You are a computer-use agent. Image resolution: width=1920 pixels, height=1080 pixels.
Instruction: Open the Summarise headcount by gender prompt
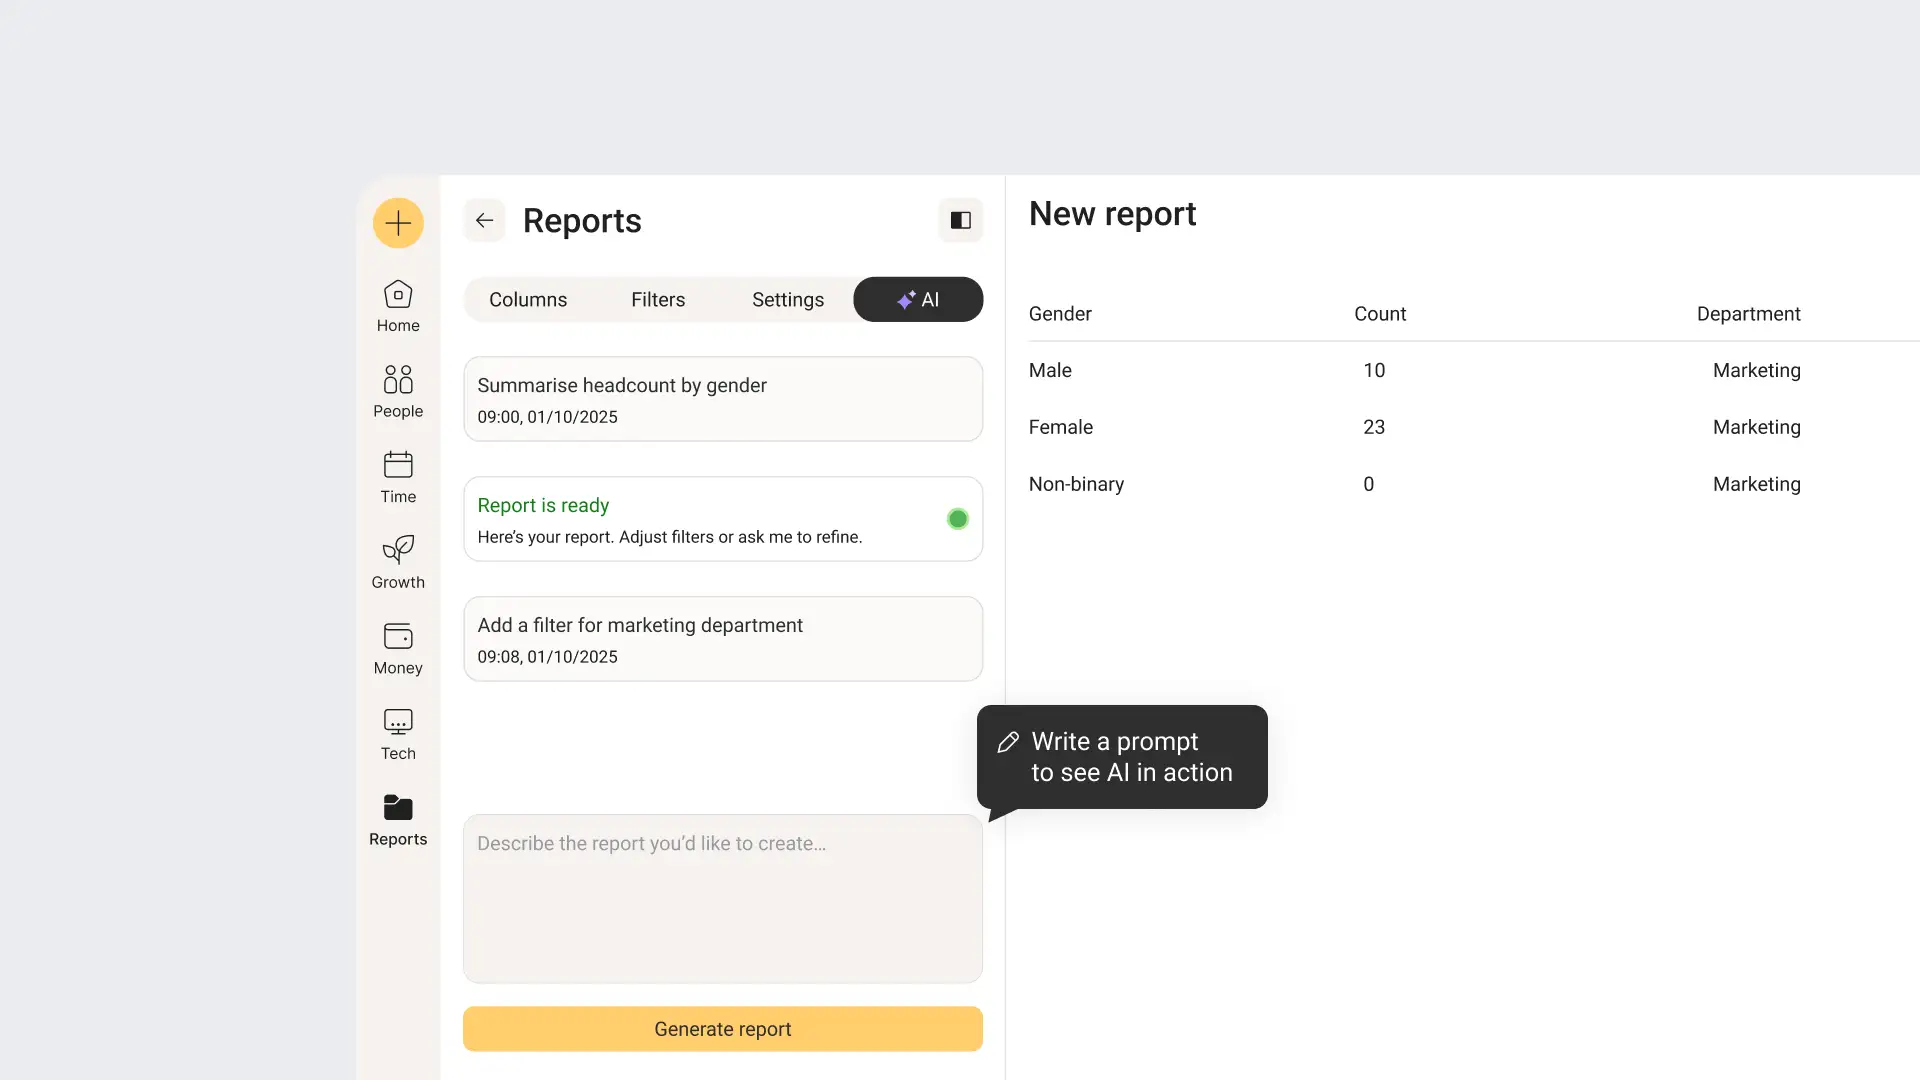pos(722,399)
